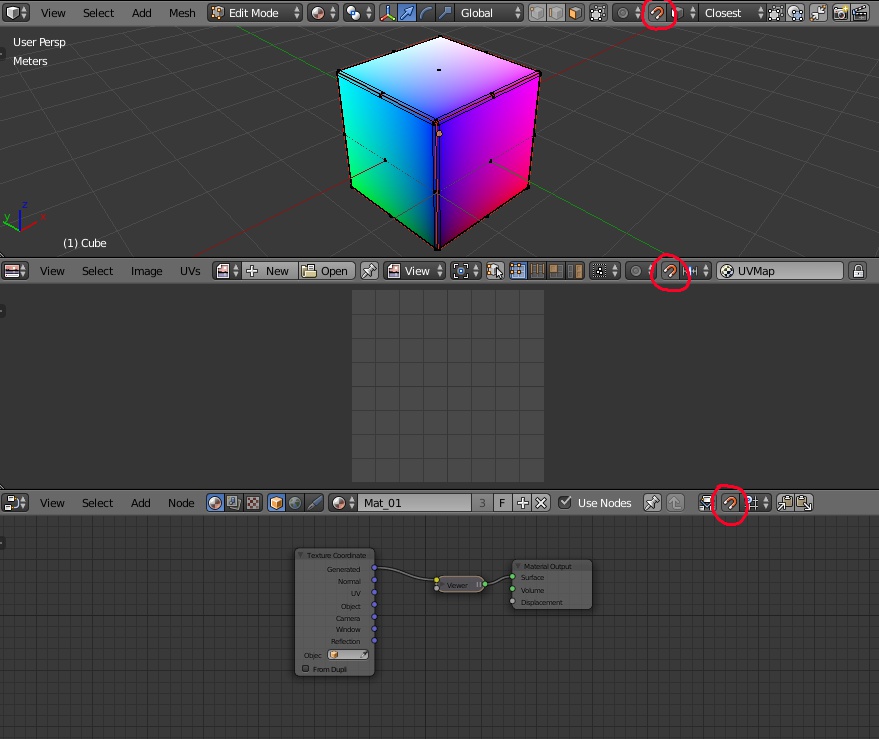Toggle UV lock icon next to UVMap
This screenshot has width=879, height=739.
tap(858, 271)
